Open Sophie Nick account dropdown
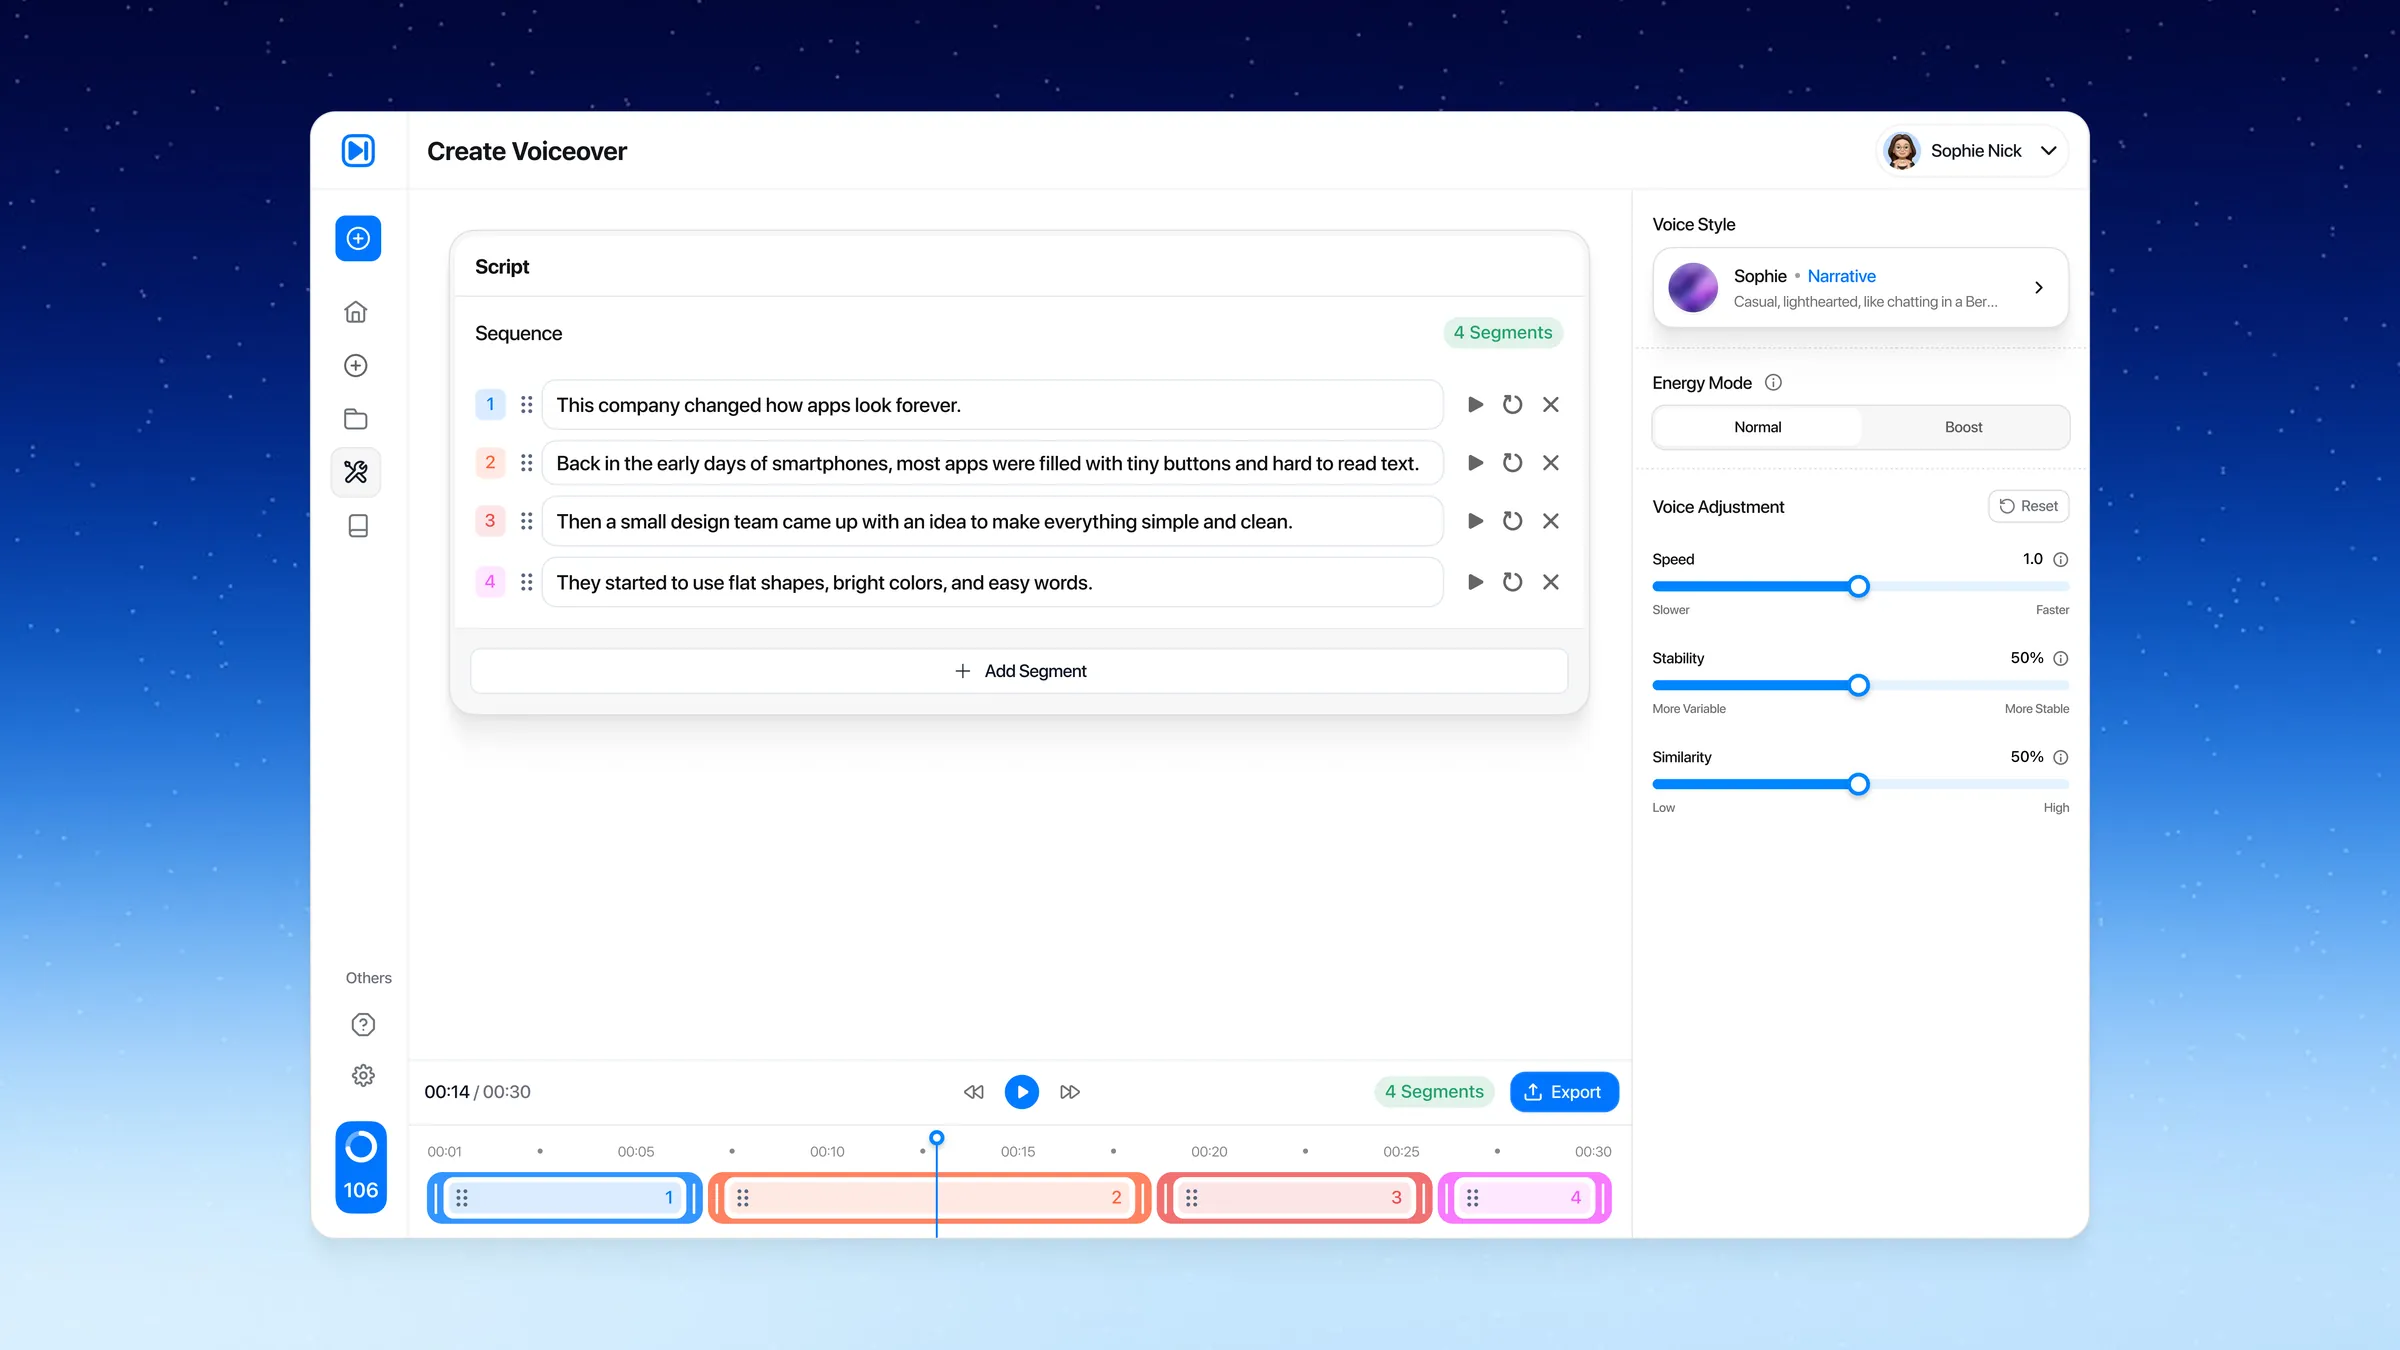The width and height of the screenshot is (2400, 1350). click(x=1972, y=151)
